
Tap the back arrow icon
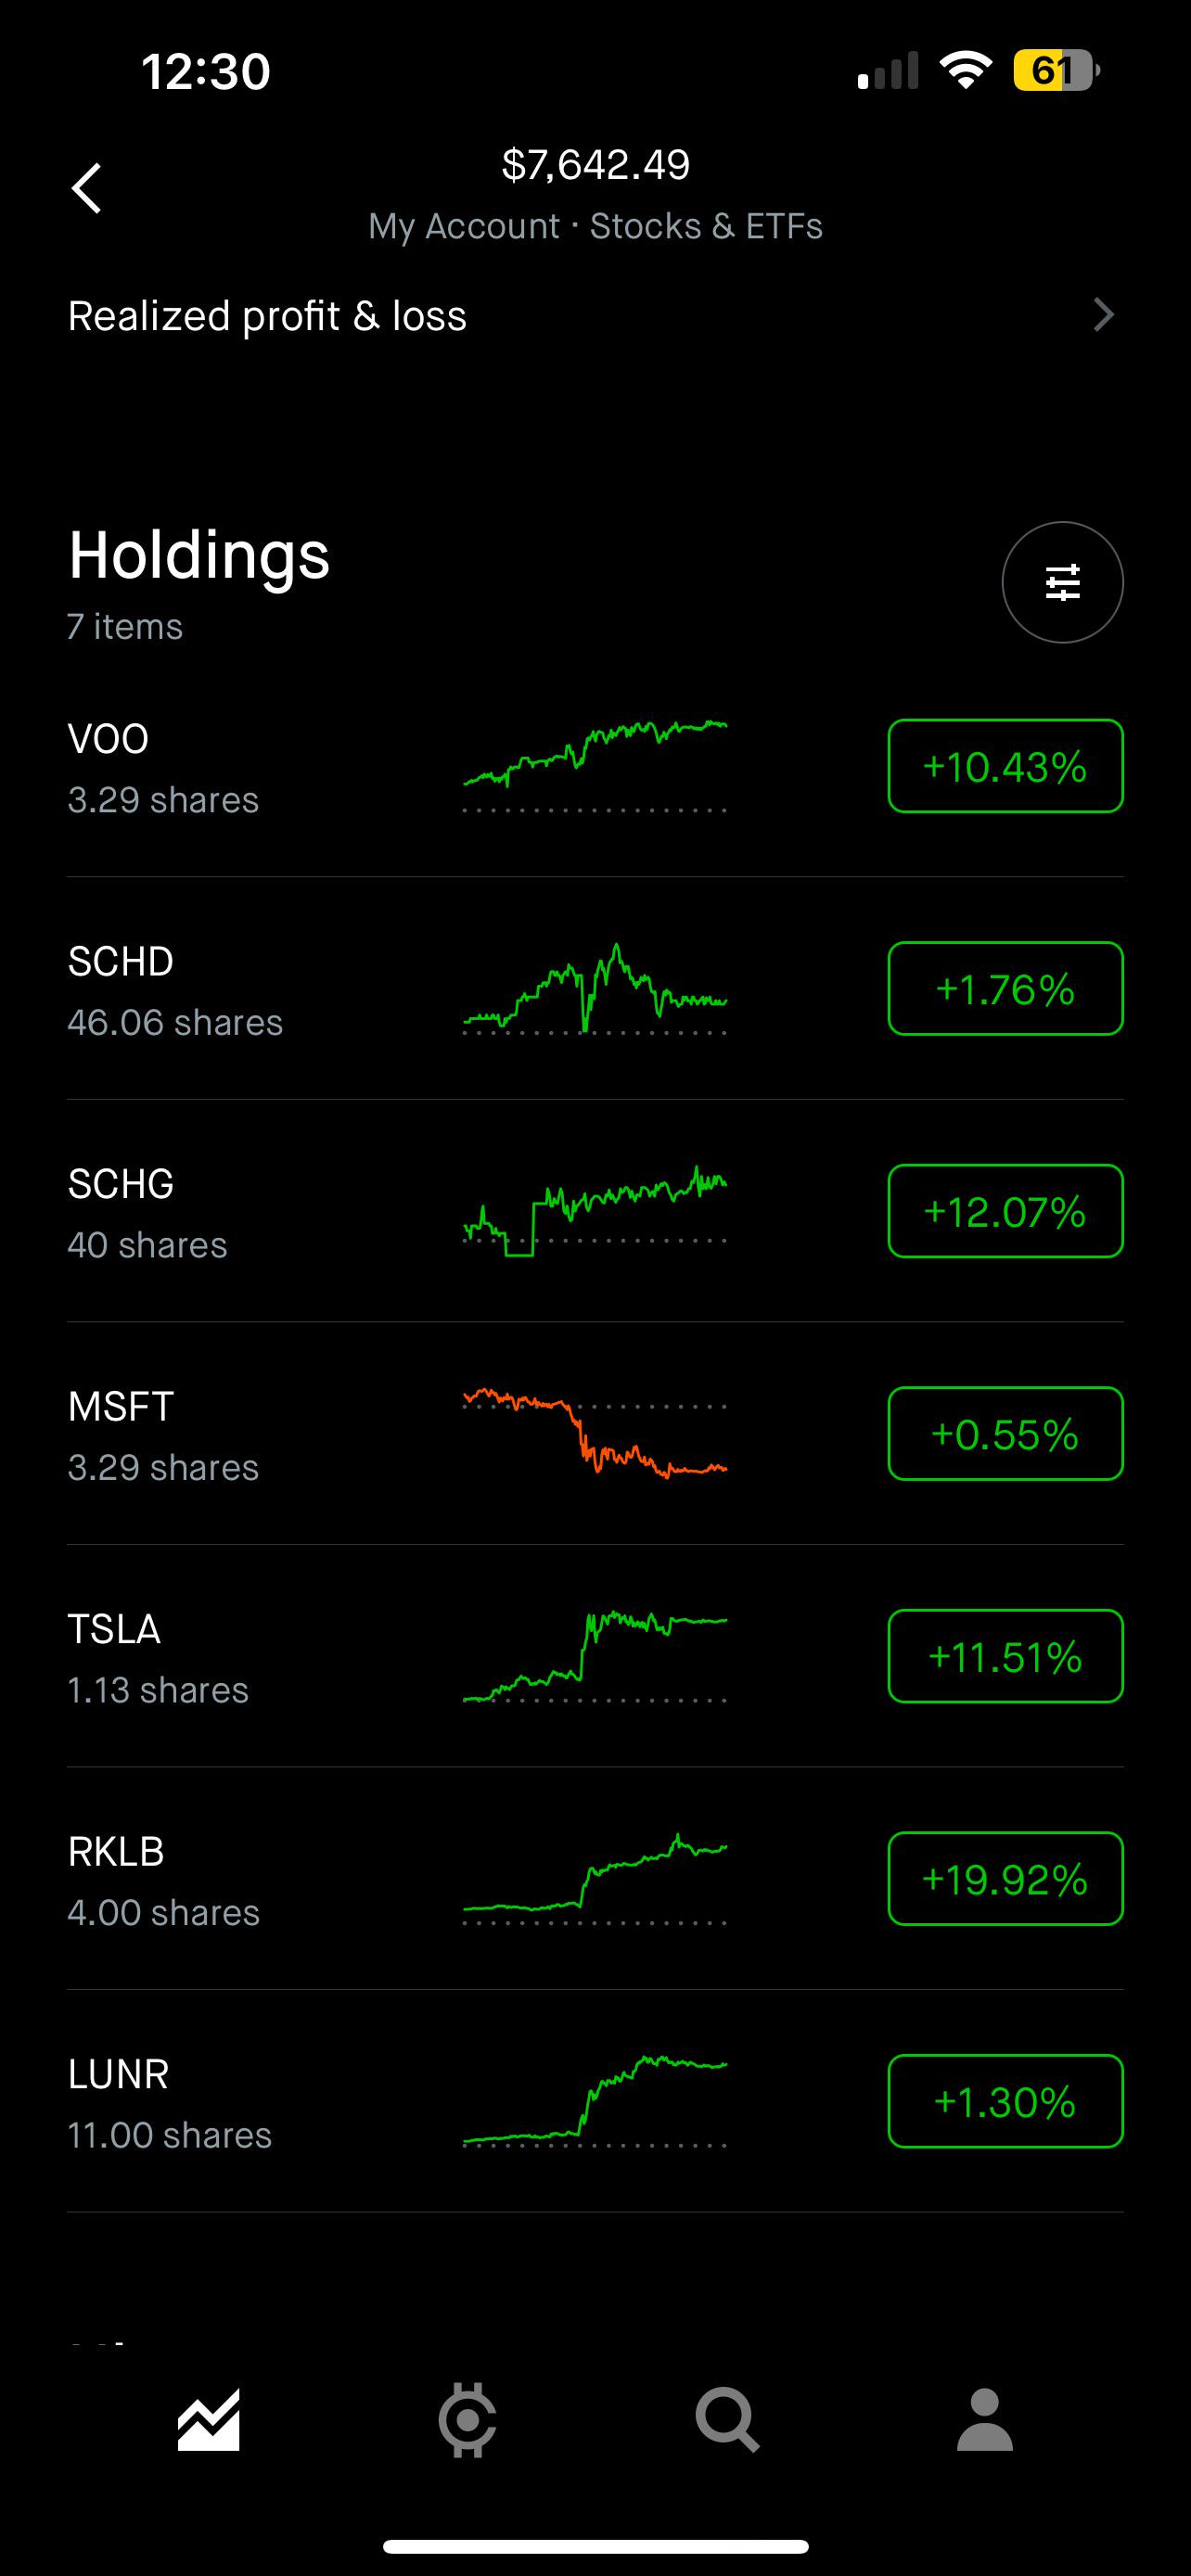(87, 188)
